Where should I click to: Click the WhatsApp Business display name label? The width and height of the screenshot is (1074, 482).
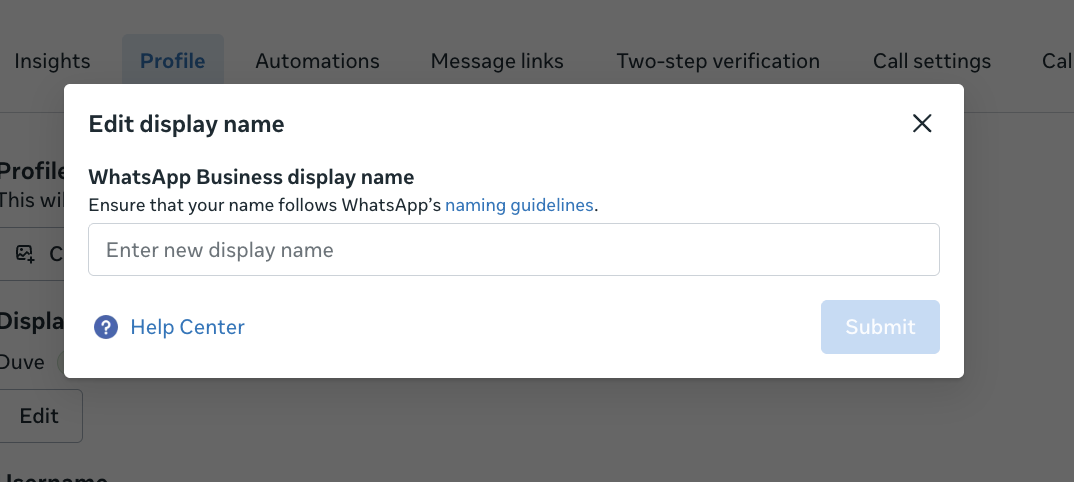(251, 177)
